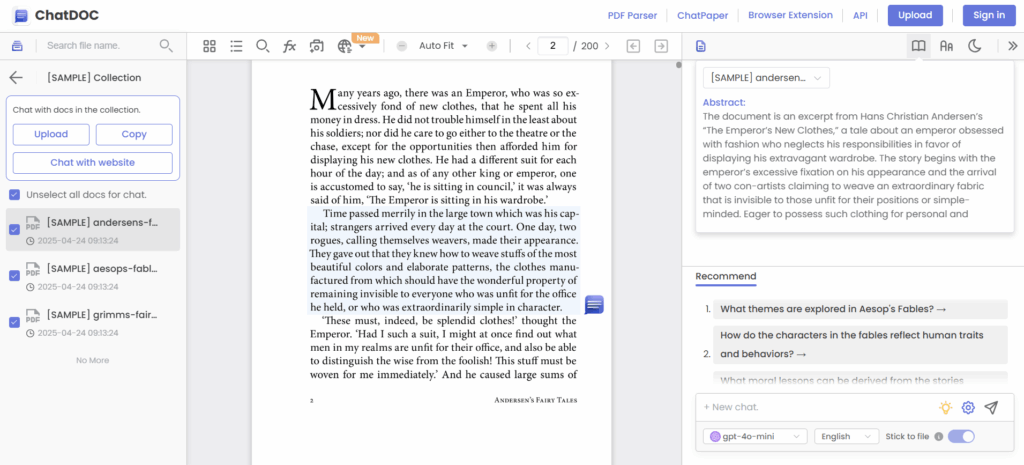Ask how characters reflect human traits question
The image size is (1024, 465).
point(860,345)
